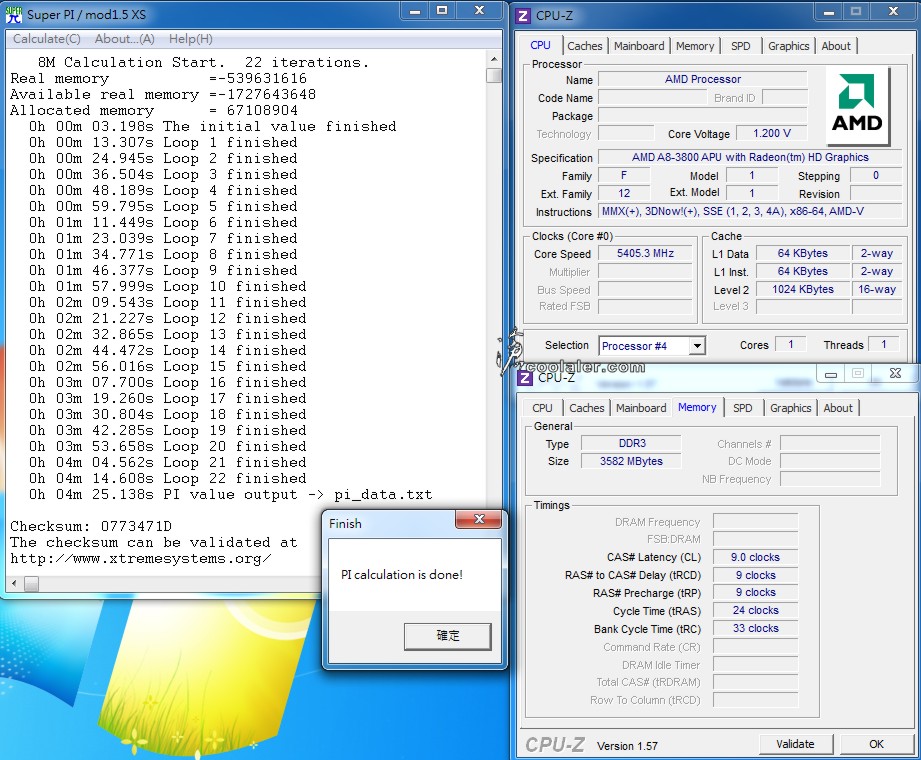The image size is (921, 760).
Task: Click the L1 Inst. 64 KBytes value
Action: click(802, 271)
